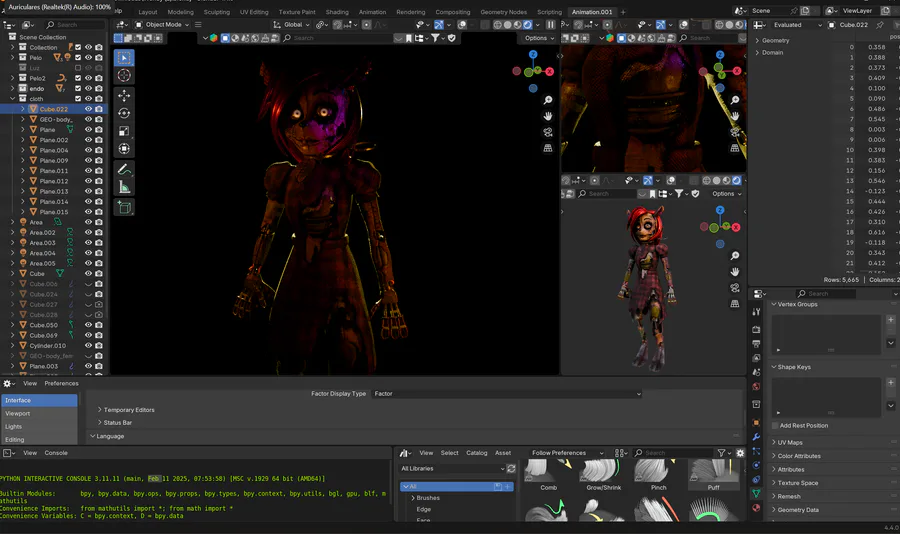
Task: Open Tool properties tab
Action: pyautogui.click(x=757, y=312)
